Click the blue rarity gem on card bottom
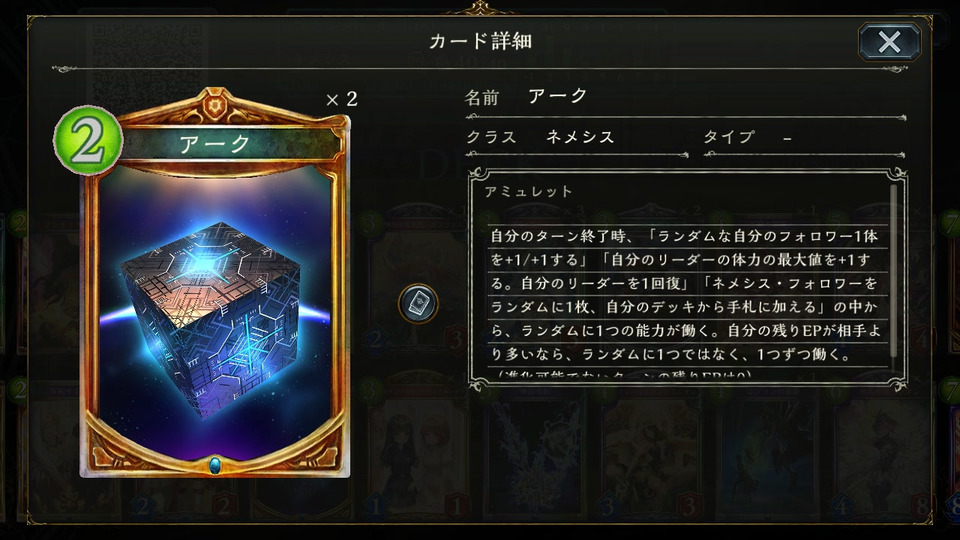 click(x=215, y=465)
